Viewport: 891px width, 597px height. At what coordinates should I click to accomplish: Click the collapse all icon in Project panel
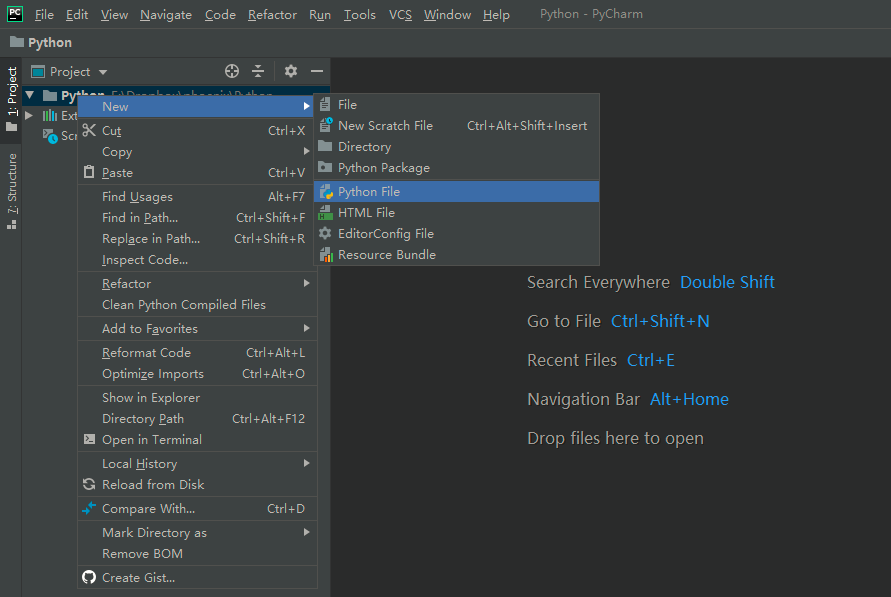pos(258,71)
